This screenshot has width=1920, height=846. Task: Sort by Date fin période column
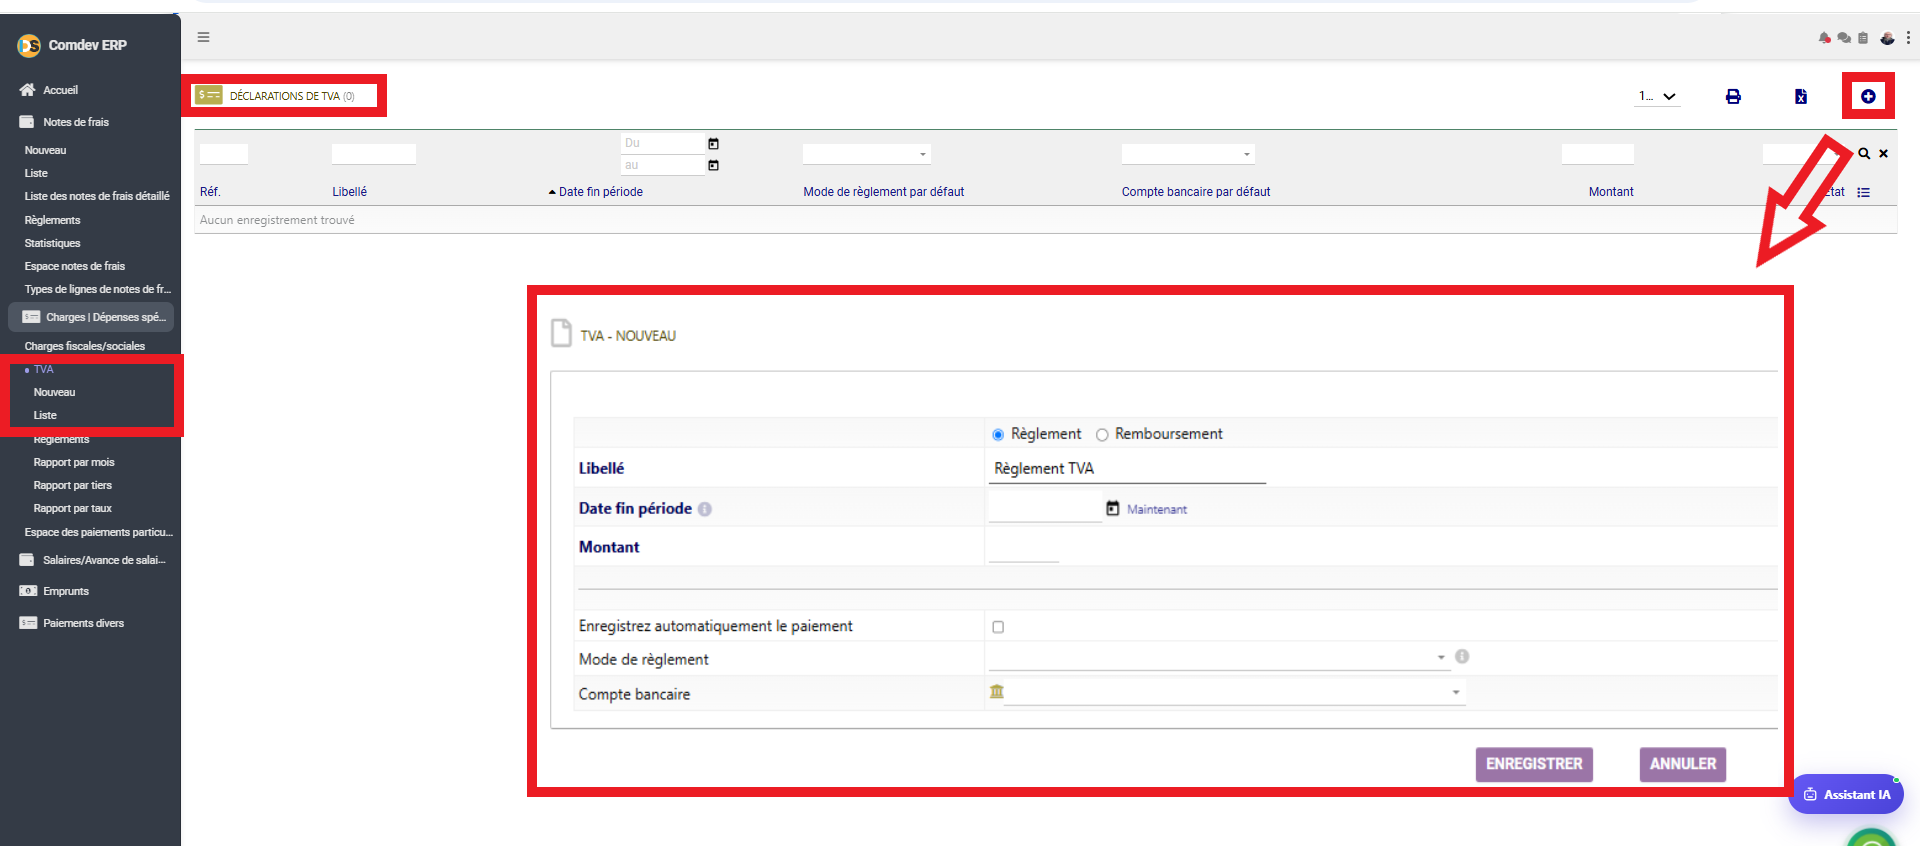tap(600, 192)
